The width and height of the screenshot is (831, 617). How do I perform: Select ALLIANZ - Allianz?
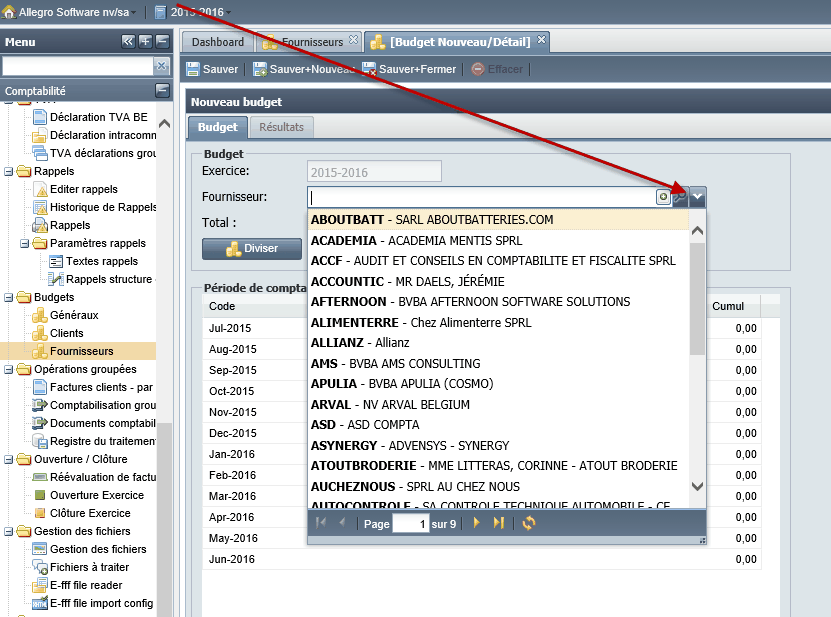pyautogui.click(x=498, y=342)
